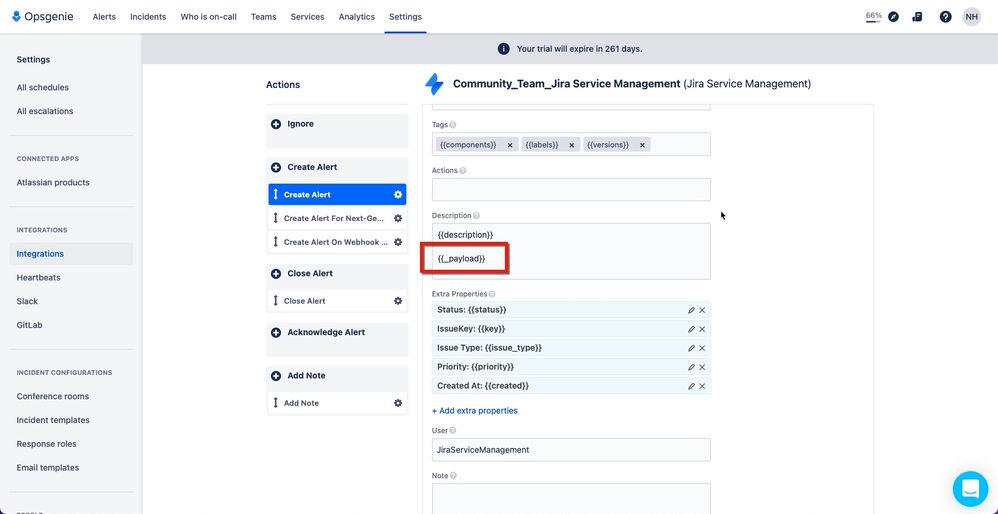Click the 66% progress indicator
This screenshot has width=998, height=514.
[873, 17]
